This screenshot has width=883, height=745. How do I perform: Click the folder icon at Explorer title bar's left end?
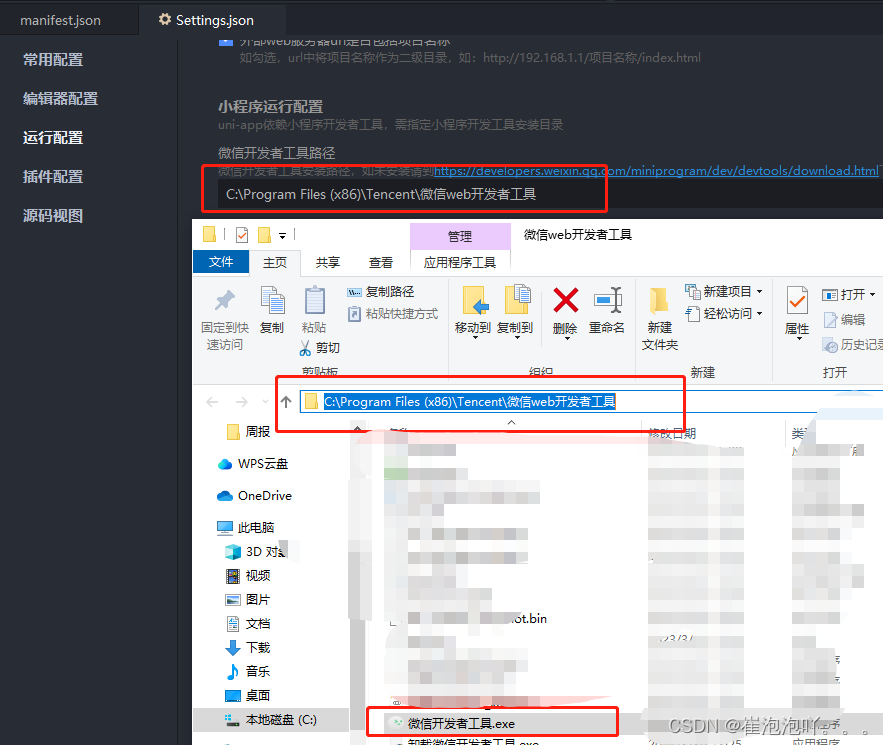(209, 234)
